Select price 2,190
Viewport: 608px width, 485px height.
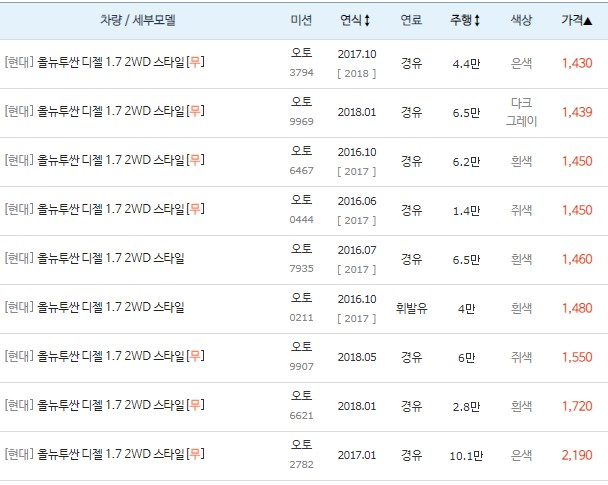(577, 456)
